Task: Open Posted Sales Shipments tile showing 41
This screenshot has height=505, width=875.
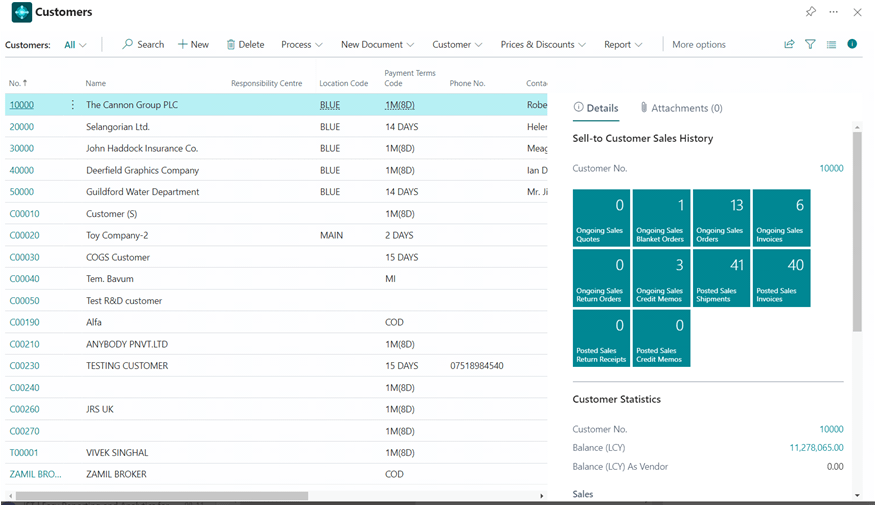Action: coord(721,278)
